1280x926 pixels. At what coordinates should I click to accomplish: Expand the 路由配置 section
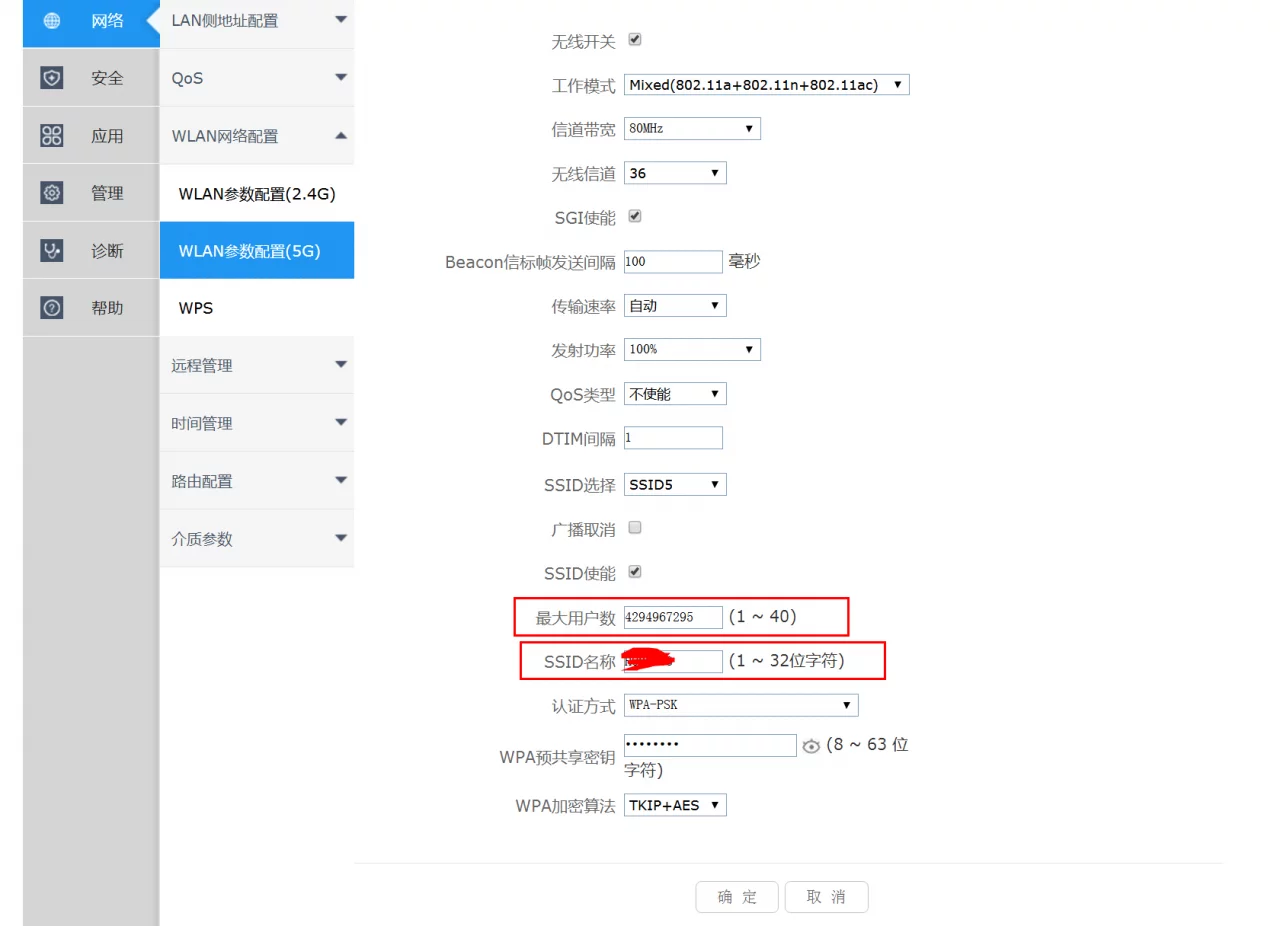[x=256, y=480]
